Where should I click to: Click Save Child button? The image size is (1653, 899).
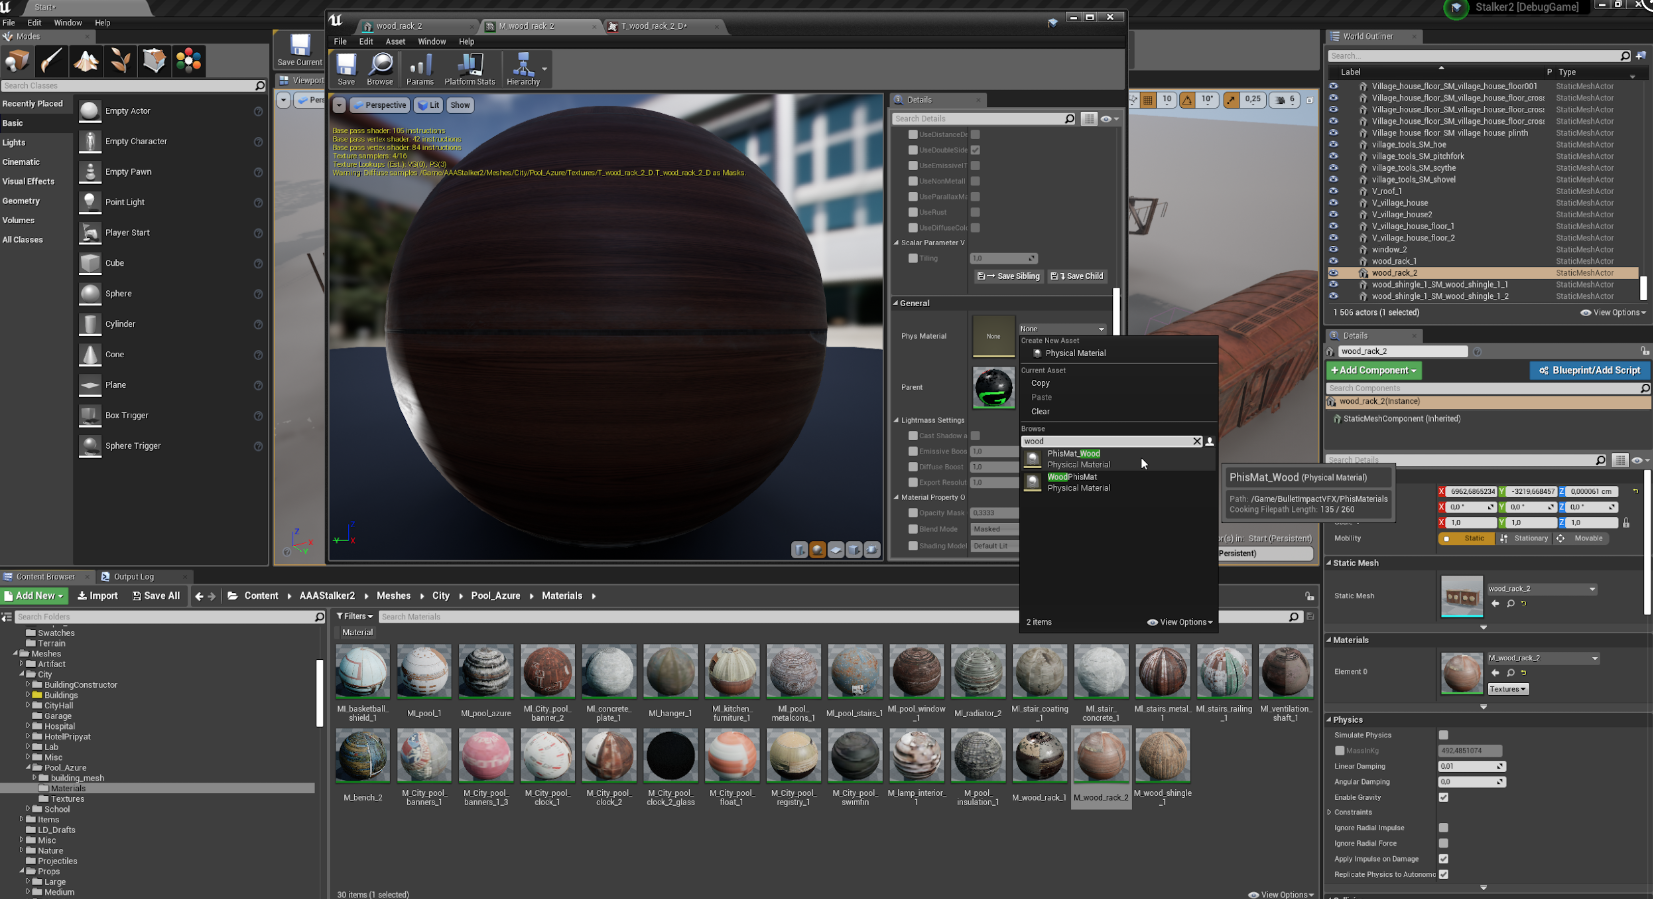[1077, 276]
